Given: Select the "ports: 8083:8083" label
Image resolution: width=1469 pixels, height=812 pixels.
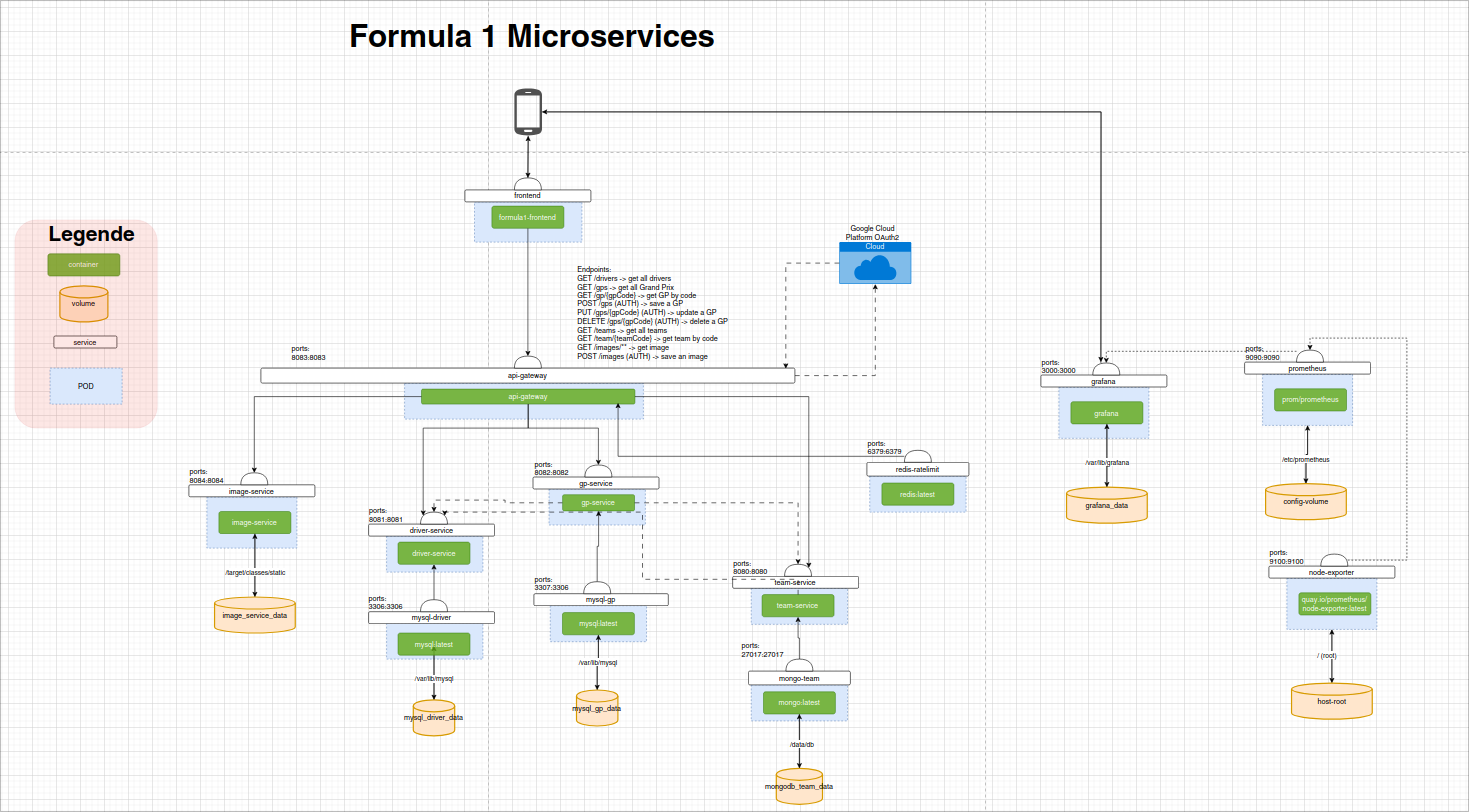Looking at the screenshot, I should 309,353.
